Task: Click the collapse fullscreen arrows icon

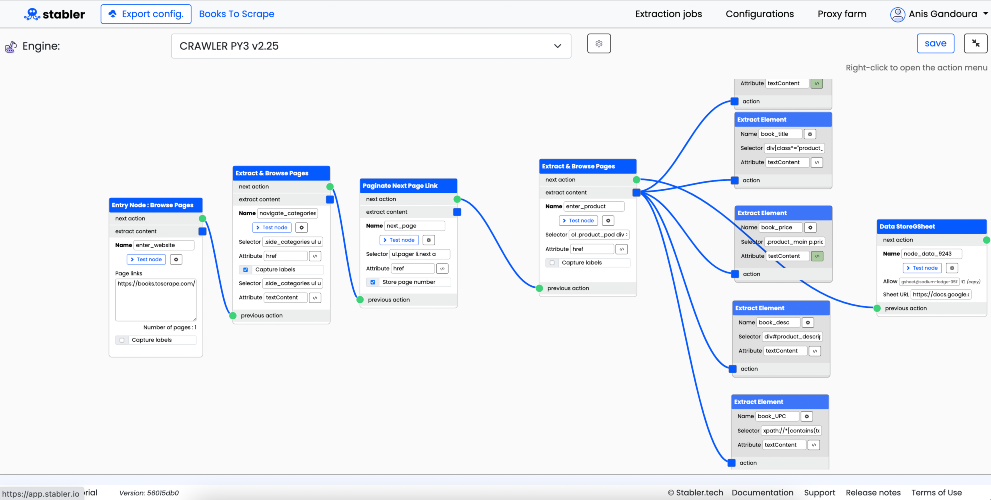Action: [x=976, y=43]
